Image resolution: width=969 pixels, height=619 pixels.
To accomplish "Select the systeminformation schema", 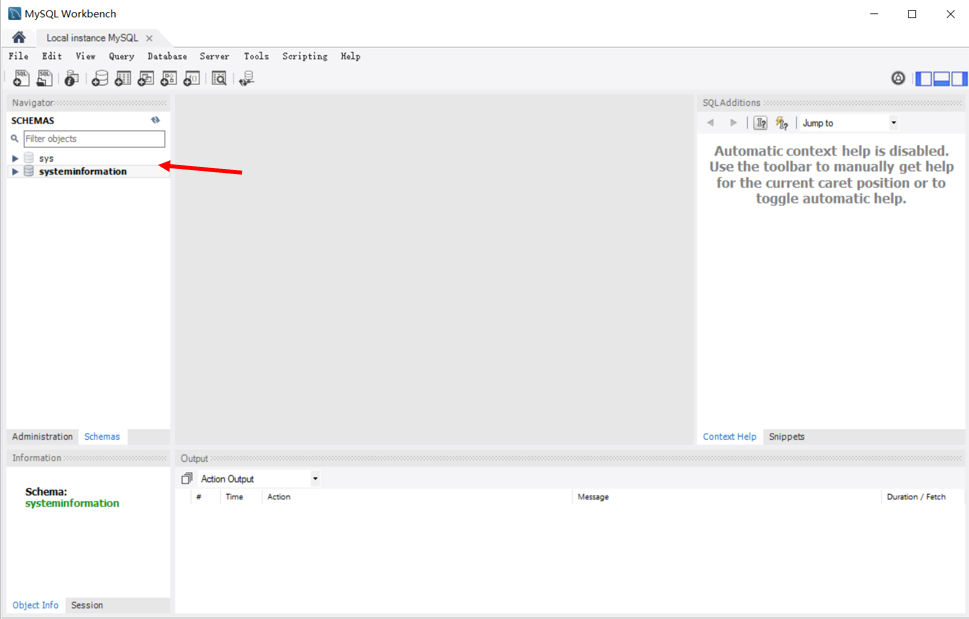I will (x=83, y=172).
